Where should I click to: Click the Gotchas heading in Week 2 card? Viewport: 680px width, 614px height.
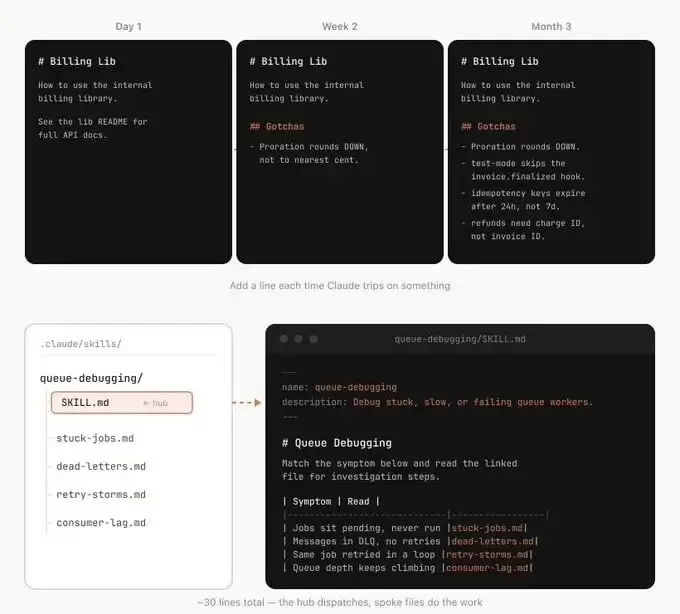(x=277, y=127)
